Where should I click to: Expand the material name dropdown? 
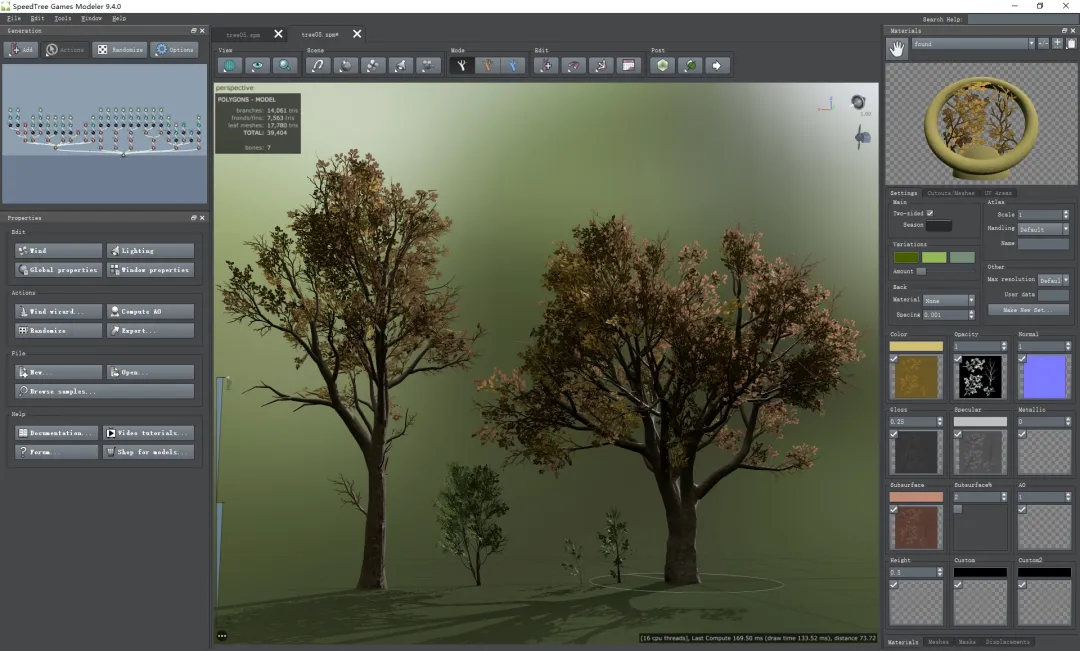pos(1031,44)
